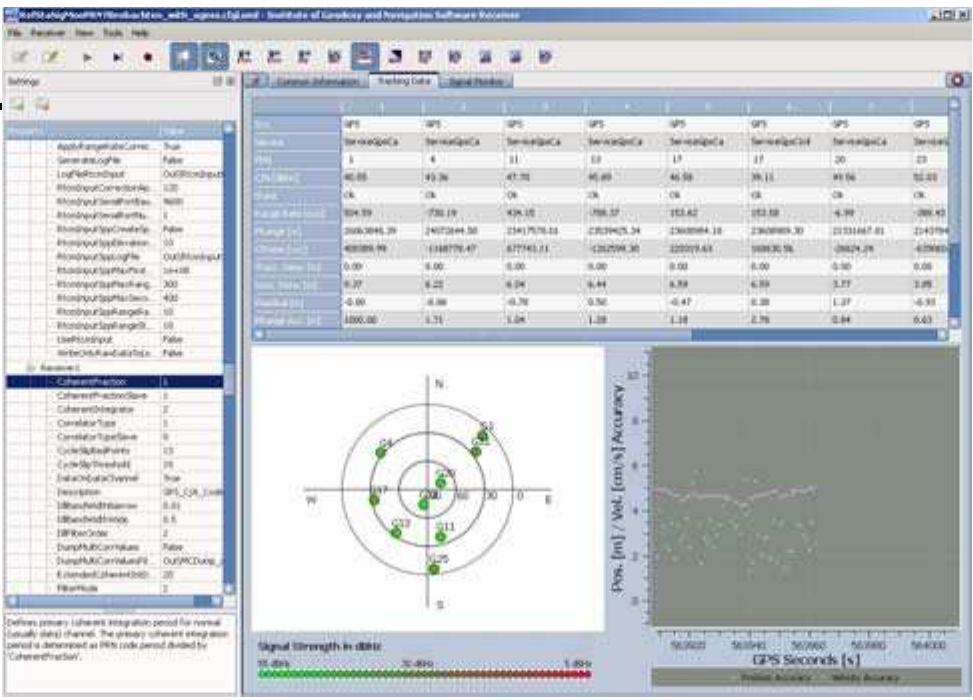The width and height of the screenshot is (973, 700).
Task: Open the File menu
Action: (14, 33)
